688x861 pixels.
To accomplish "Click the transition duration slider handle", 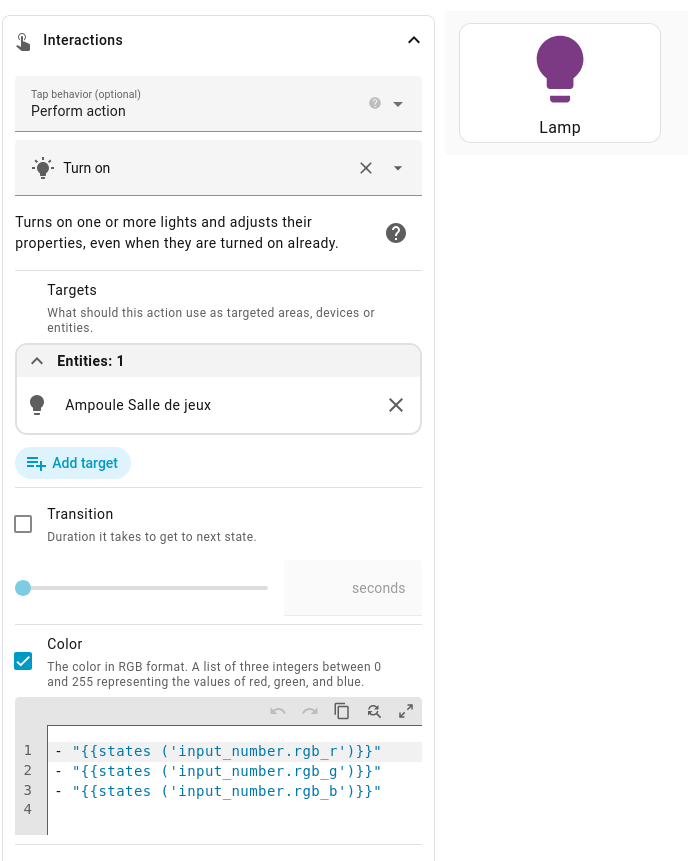I will pos(23,588).
